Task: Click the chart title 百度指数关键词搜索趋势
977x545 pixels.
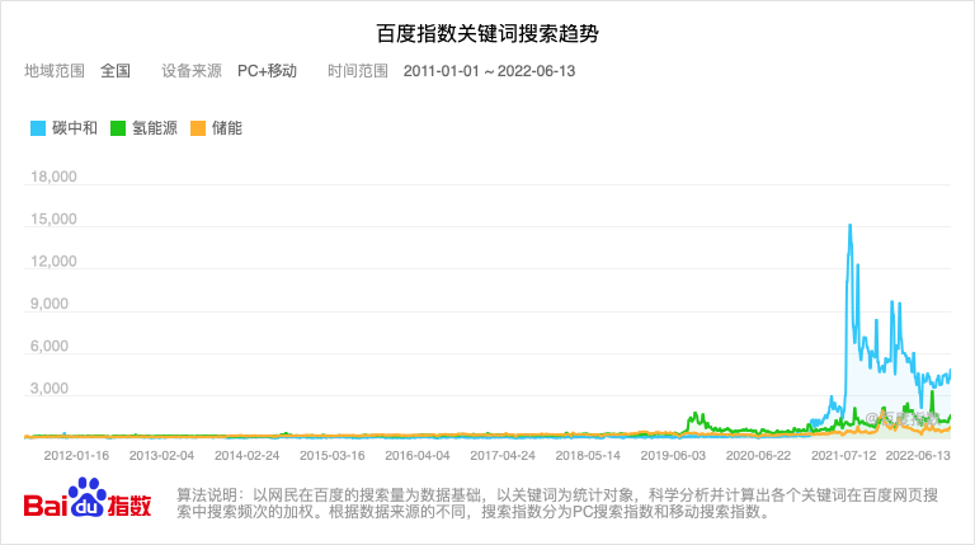Action: point(488,34)
